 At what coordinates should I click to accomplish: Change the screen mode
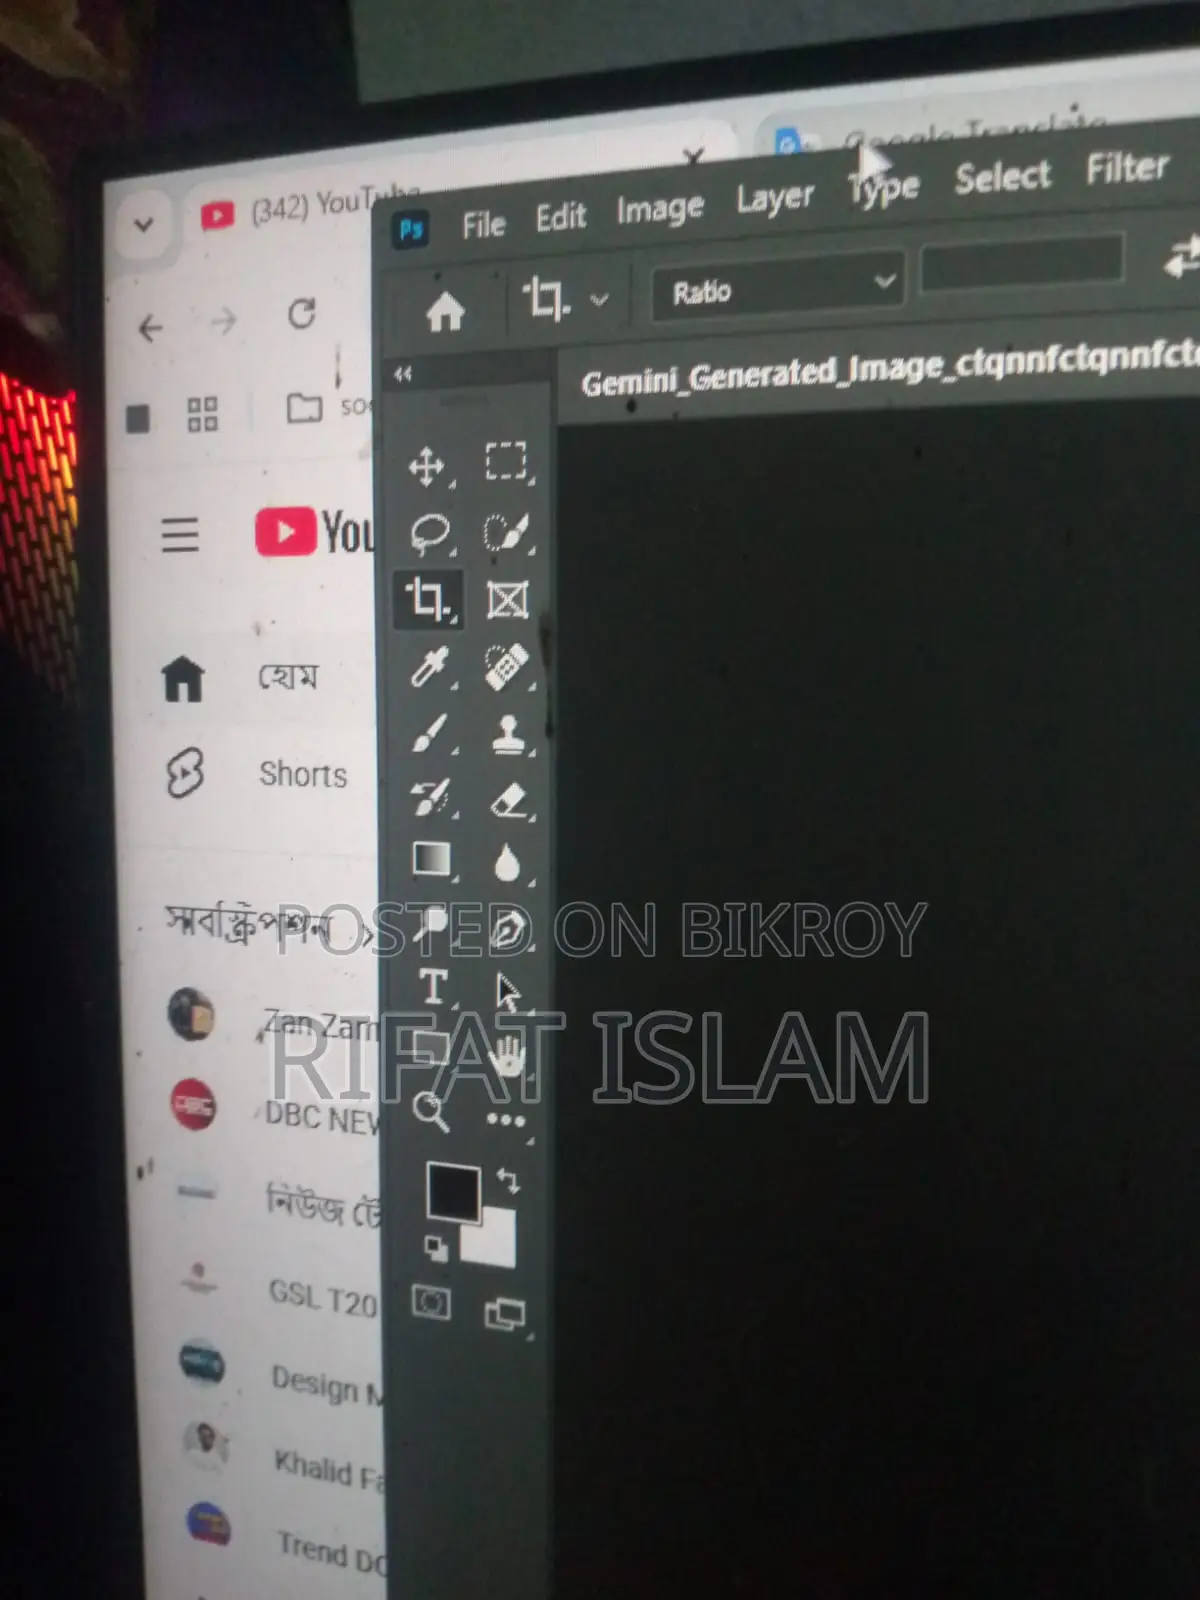click(505, 1313)
